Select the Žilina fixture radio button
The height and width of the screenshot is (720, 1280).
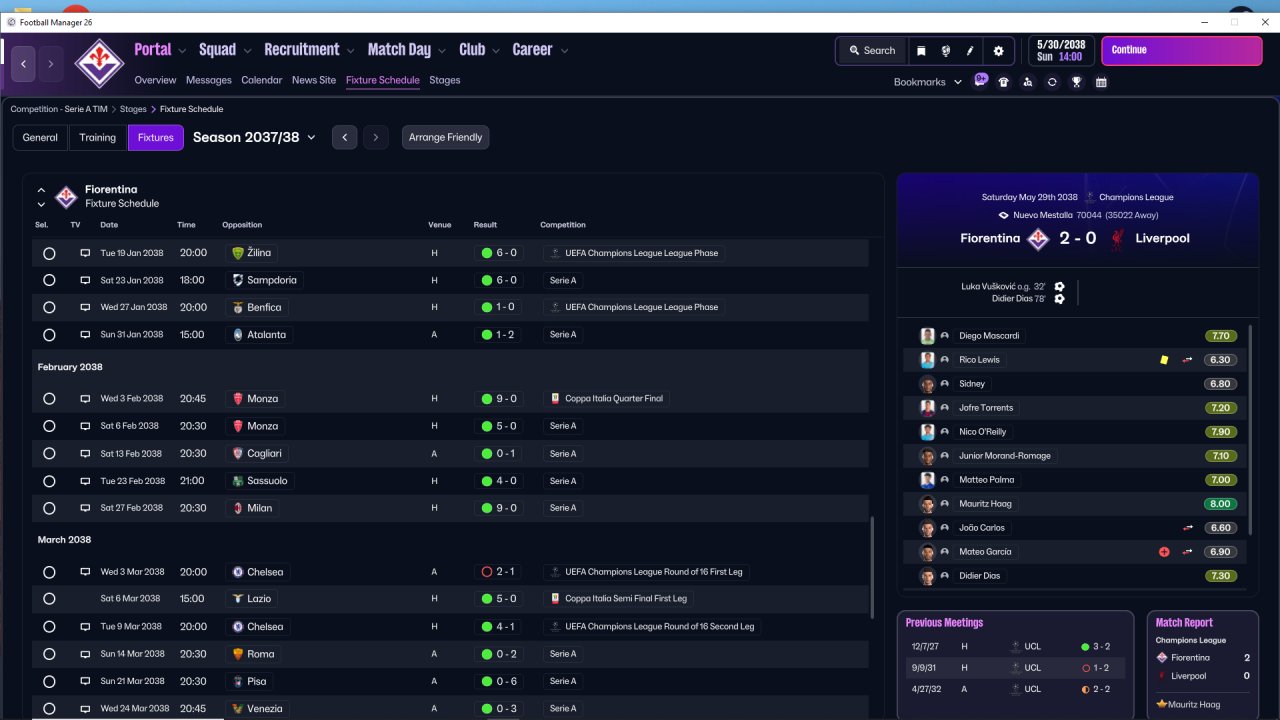[49, 253]
